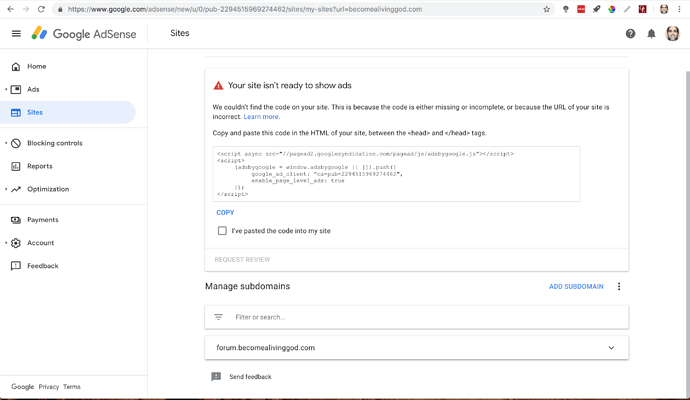690x400 pixels.
Task: Expand the Optimization menu arrow
Action: (x=6, y=189)
